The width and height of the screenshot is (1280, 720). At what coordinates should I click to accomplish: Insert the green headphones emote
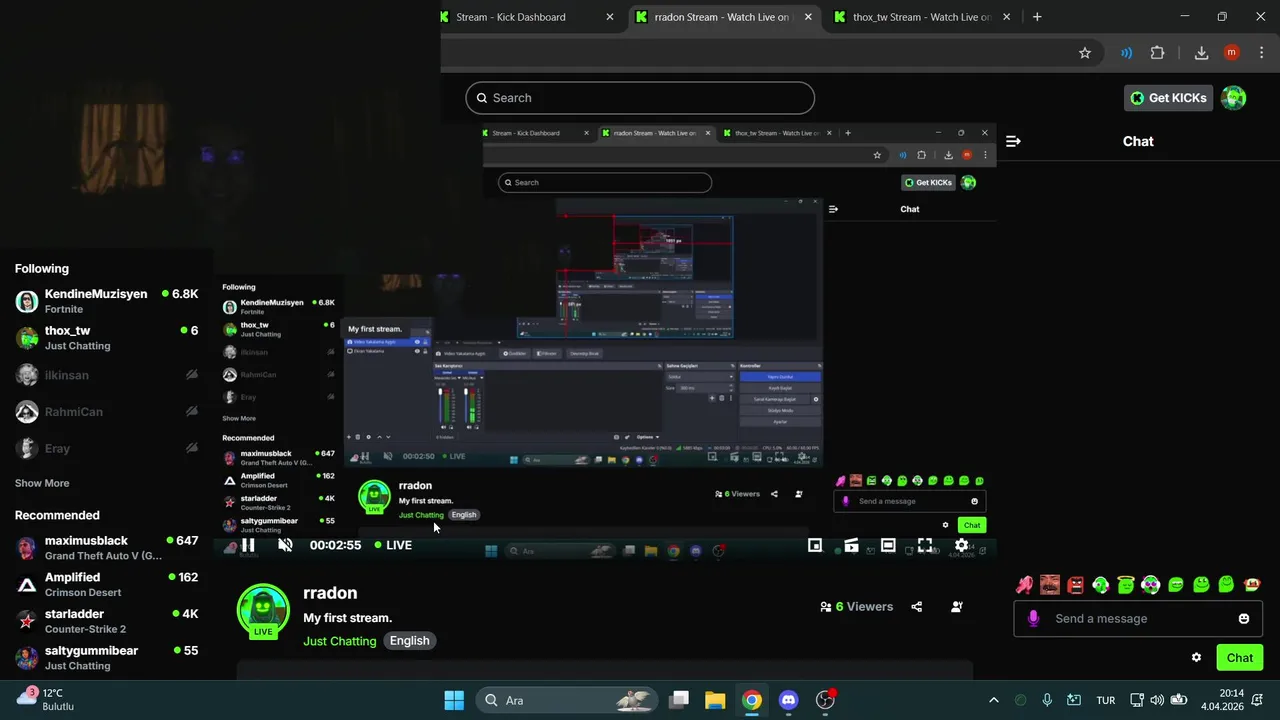pos(1100,584)
